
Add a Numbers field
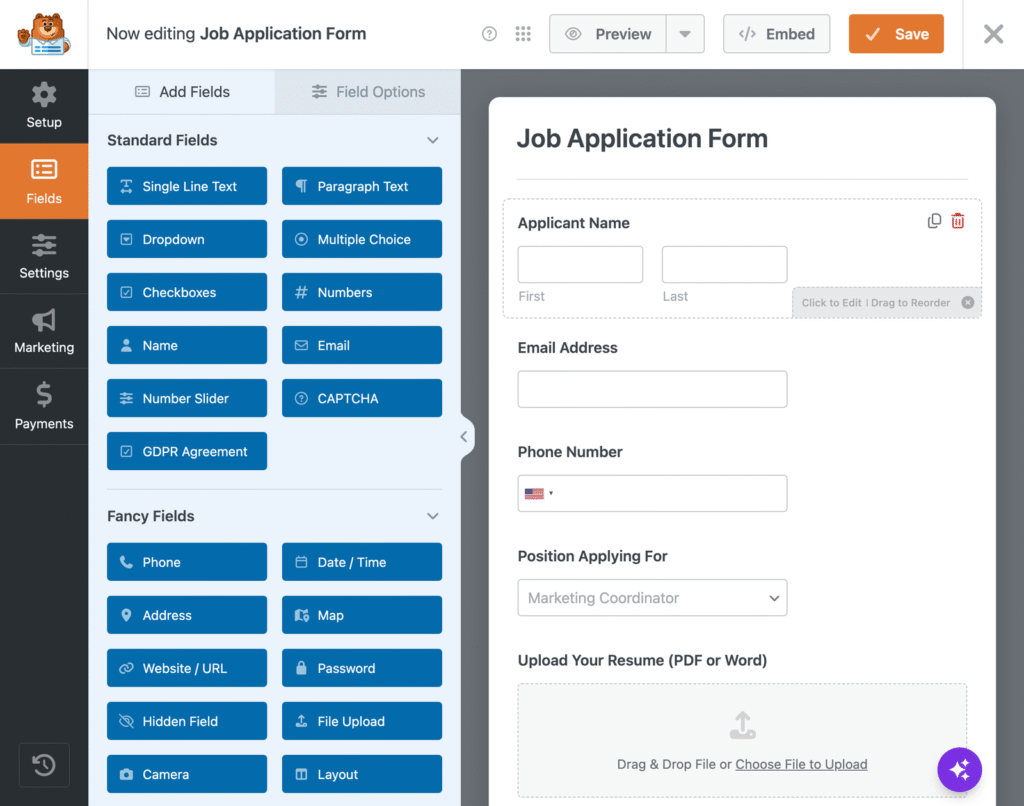click(x=362, y=292)
